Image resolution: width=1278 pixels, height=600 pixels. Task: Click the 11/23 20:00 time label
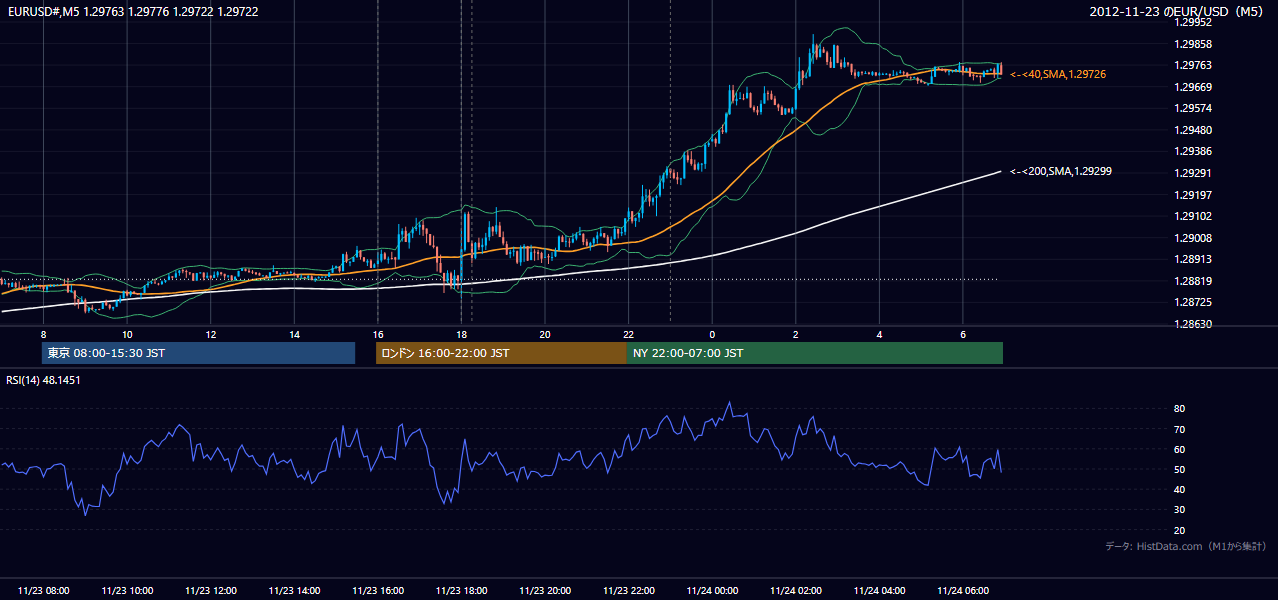point(545,590)
